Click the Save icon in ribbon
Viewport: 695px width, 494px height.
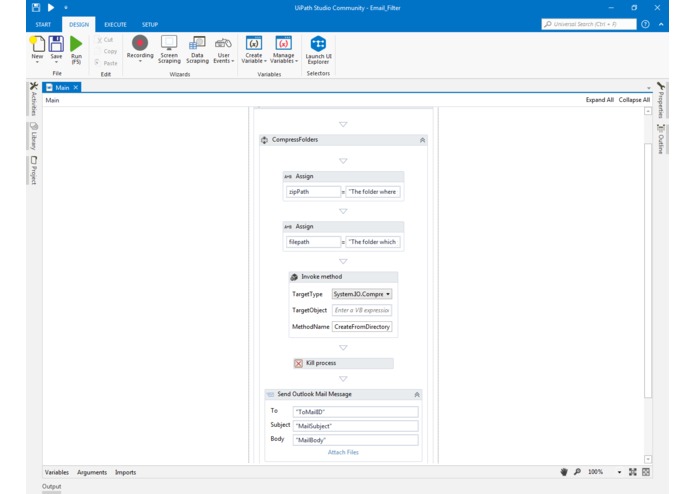pos(56,49)
